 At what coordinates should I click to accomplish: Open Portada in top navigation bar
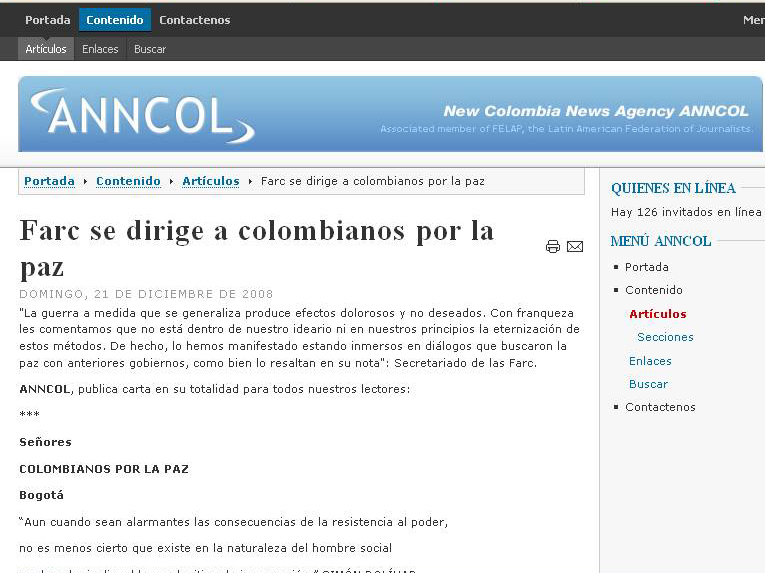47,20
